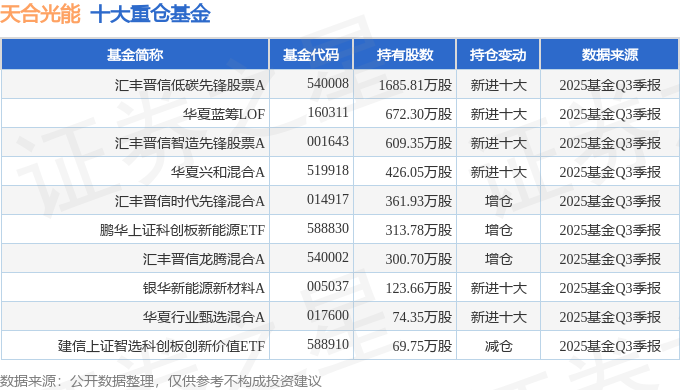680x390 pixels.
Task: Click the 74.35万股 holding value
Action: tap(422, 317)
